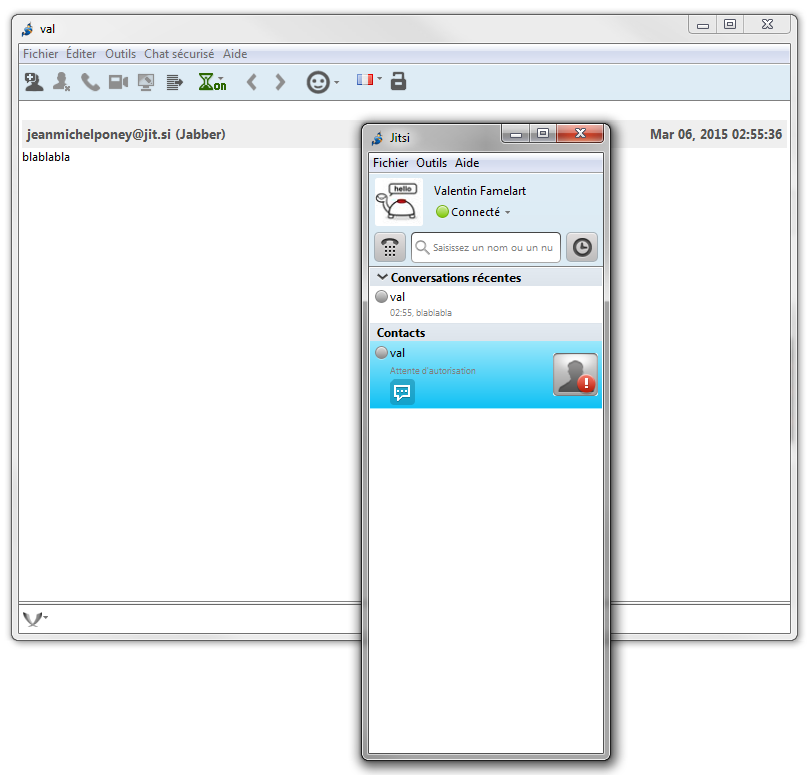Image resolution: width=809 pixels, height=775 pixels.
Task: Toggle the history on hourglass icon
Action: pyautogui.click(x=212, y=82)
